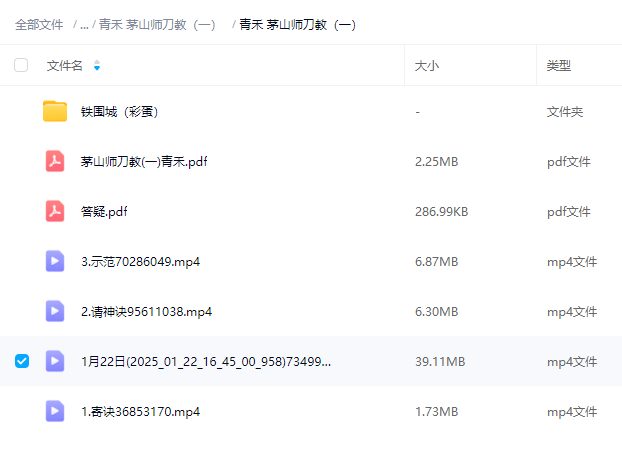This screenshot has height=475, width=622.
Task: Play 3.示范70286049.mp4 by its name
Action: click(140, 262)
